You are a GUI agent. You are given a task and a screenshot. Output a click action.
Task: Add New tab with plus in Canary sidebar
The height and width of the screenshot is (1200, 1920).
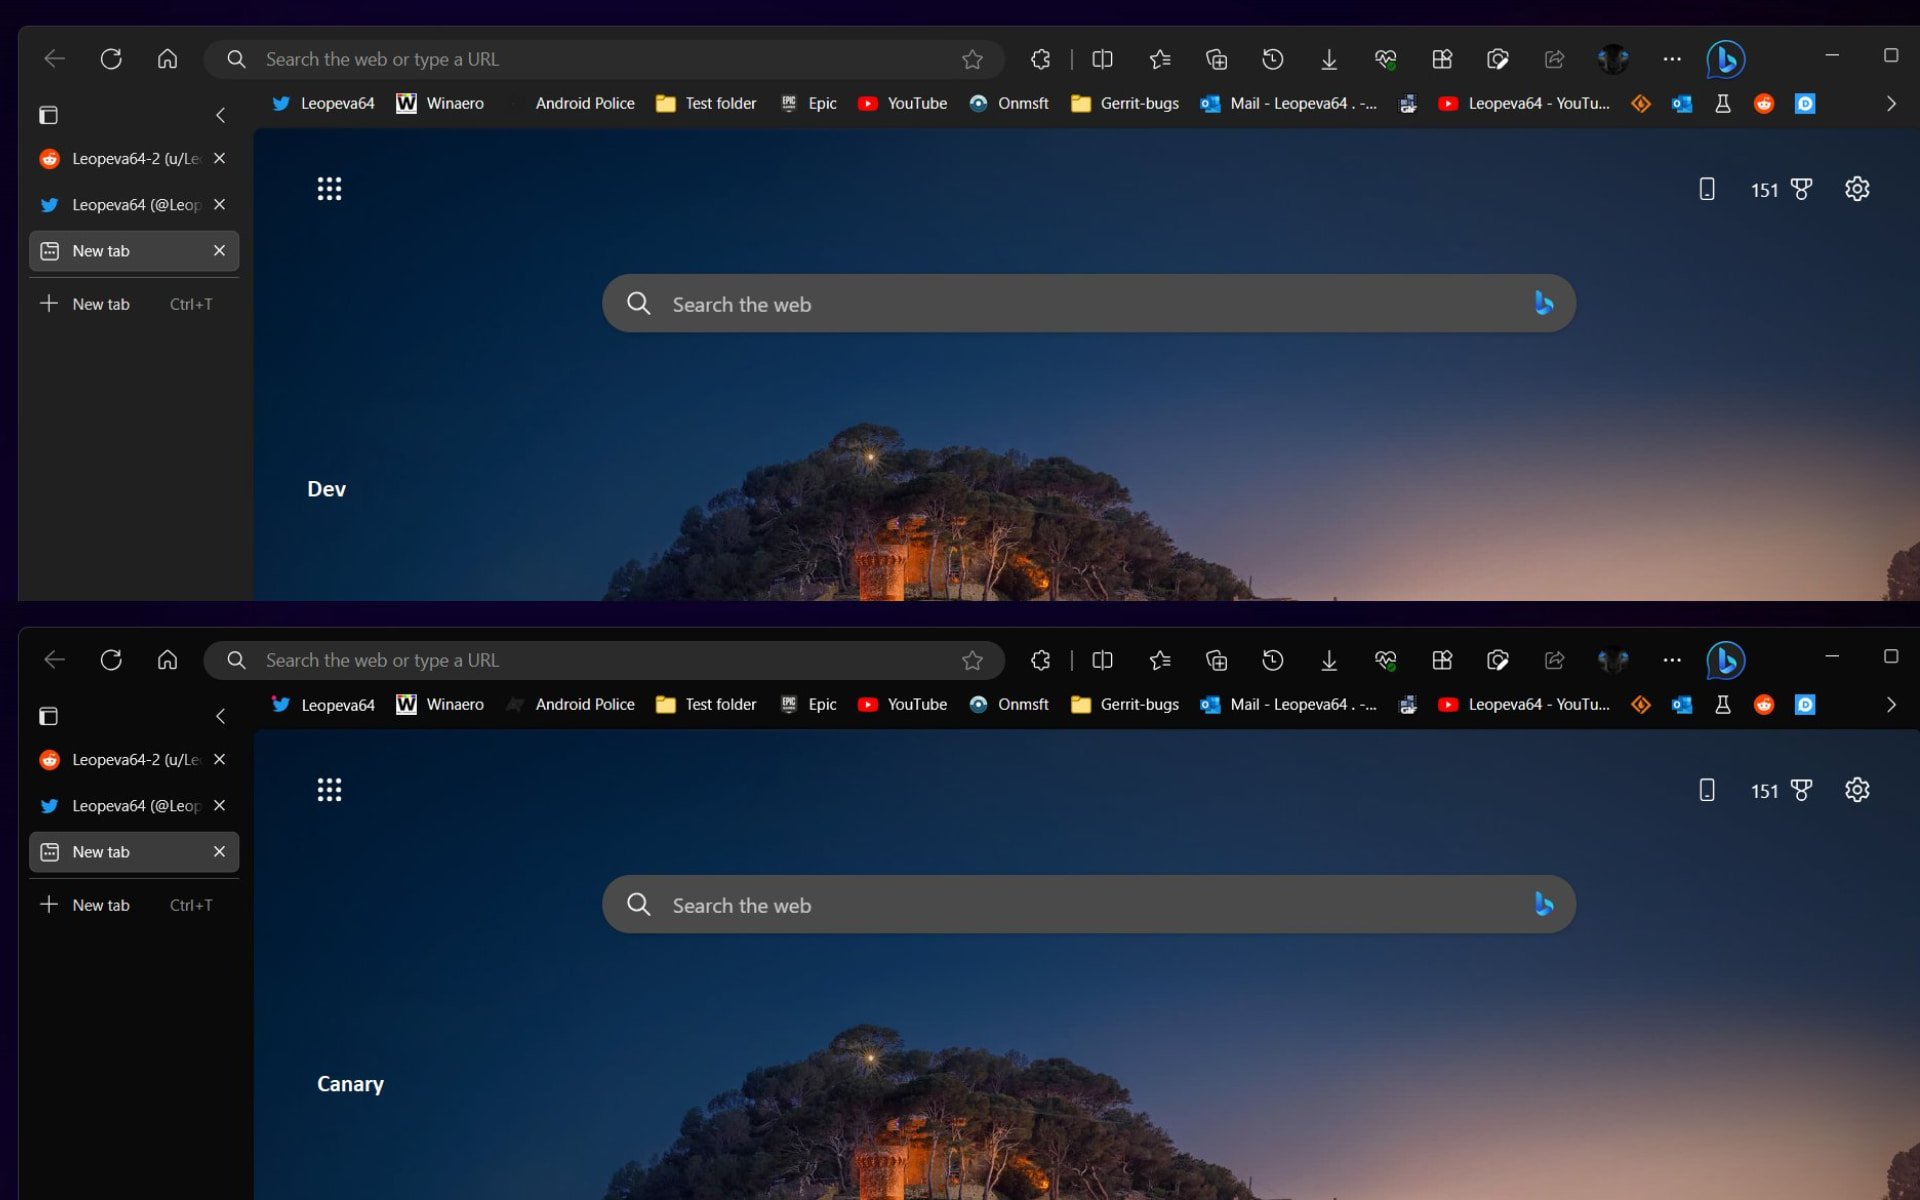point(134,905)
